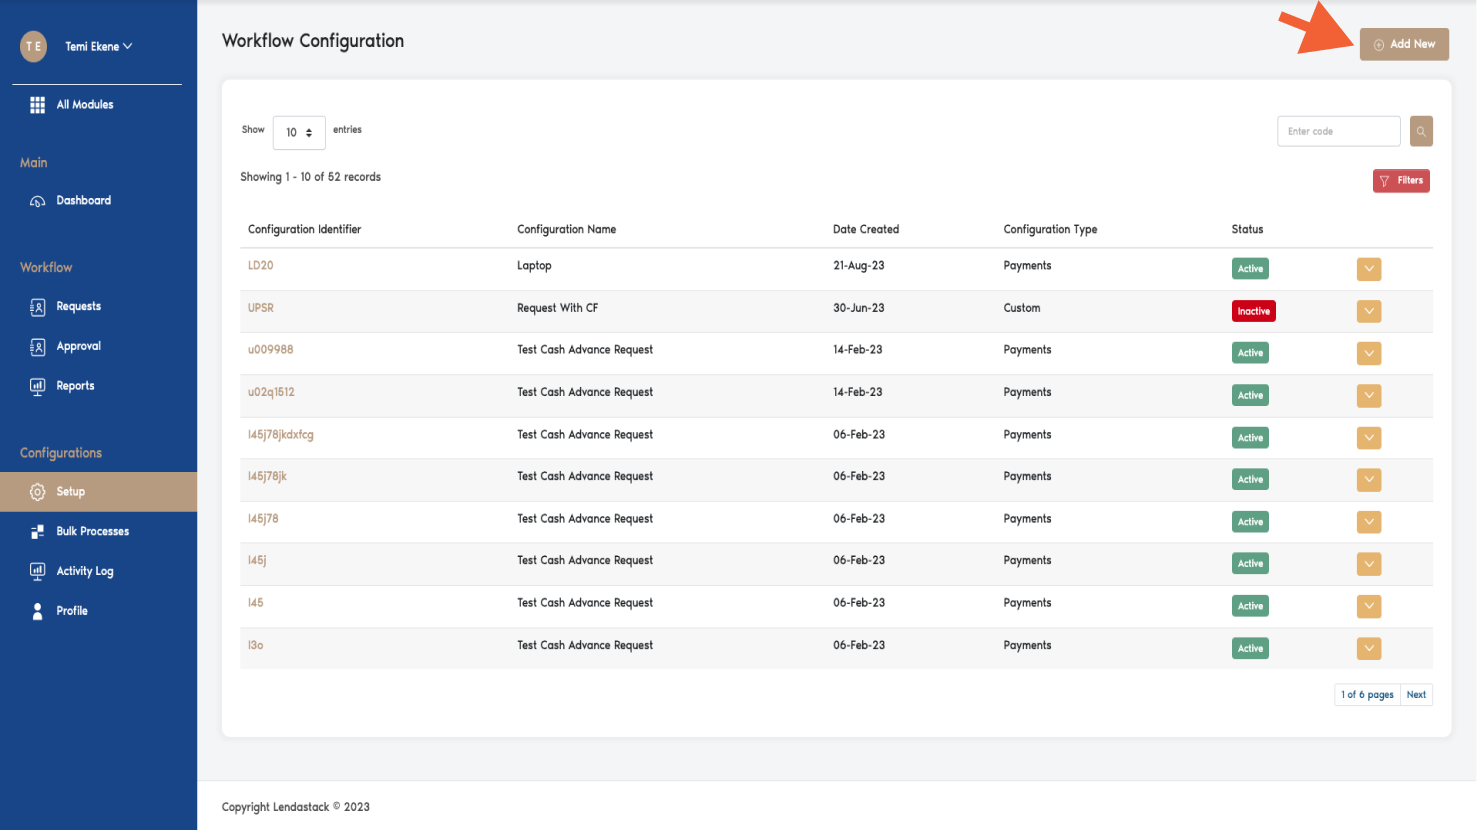Click the Add New button

click(1404, 44)
